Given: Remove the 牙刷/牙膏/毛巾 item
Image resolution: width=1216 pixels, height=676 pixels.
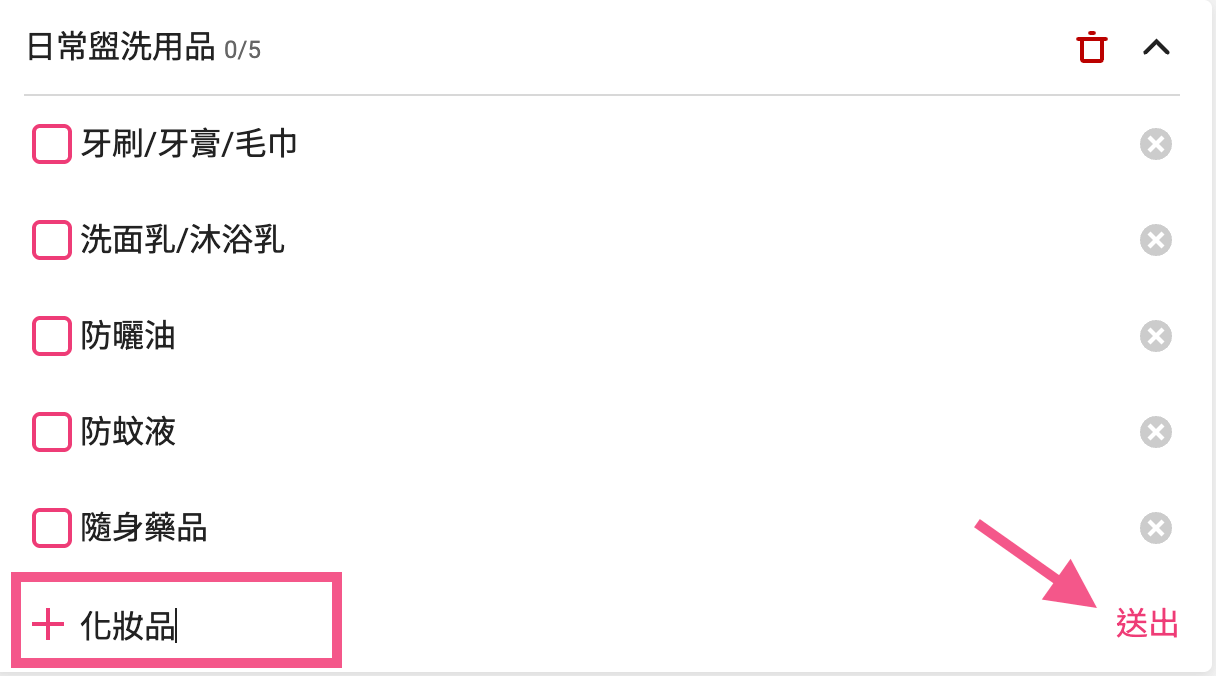Looking at the screenshot, I should click(1155, 144).
